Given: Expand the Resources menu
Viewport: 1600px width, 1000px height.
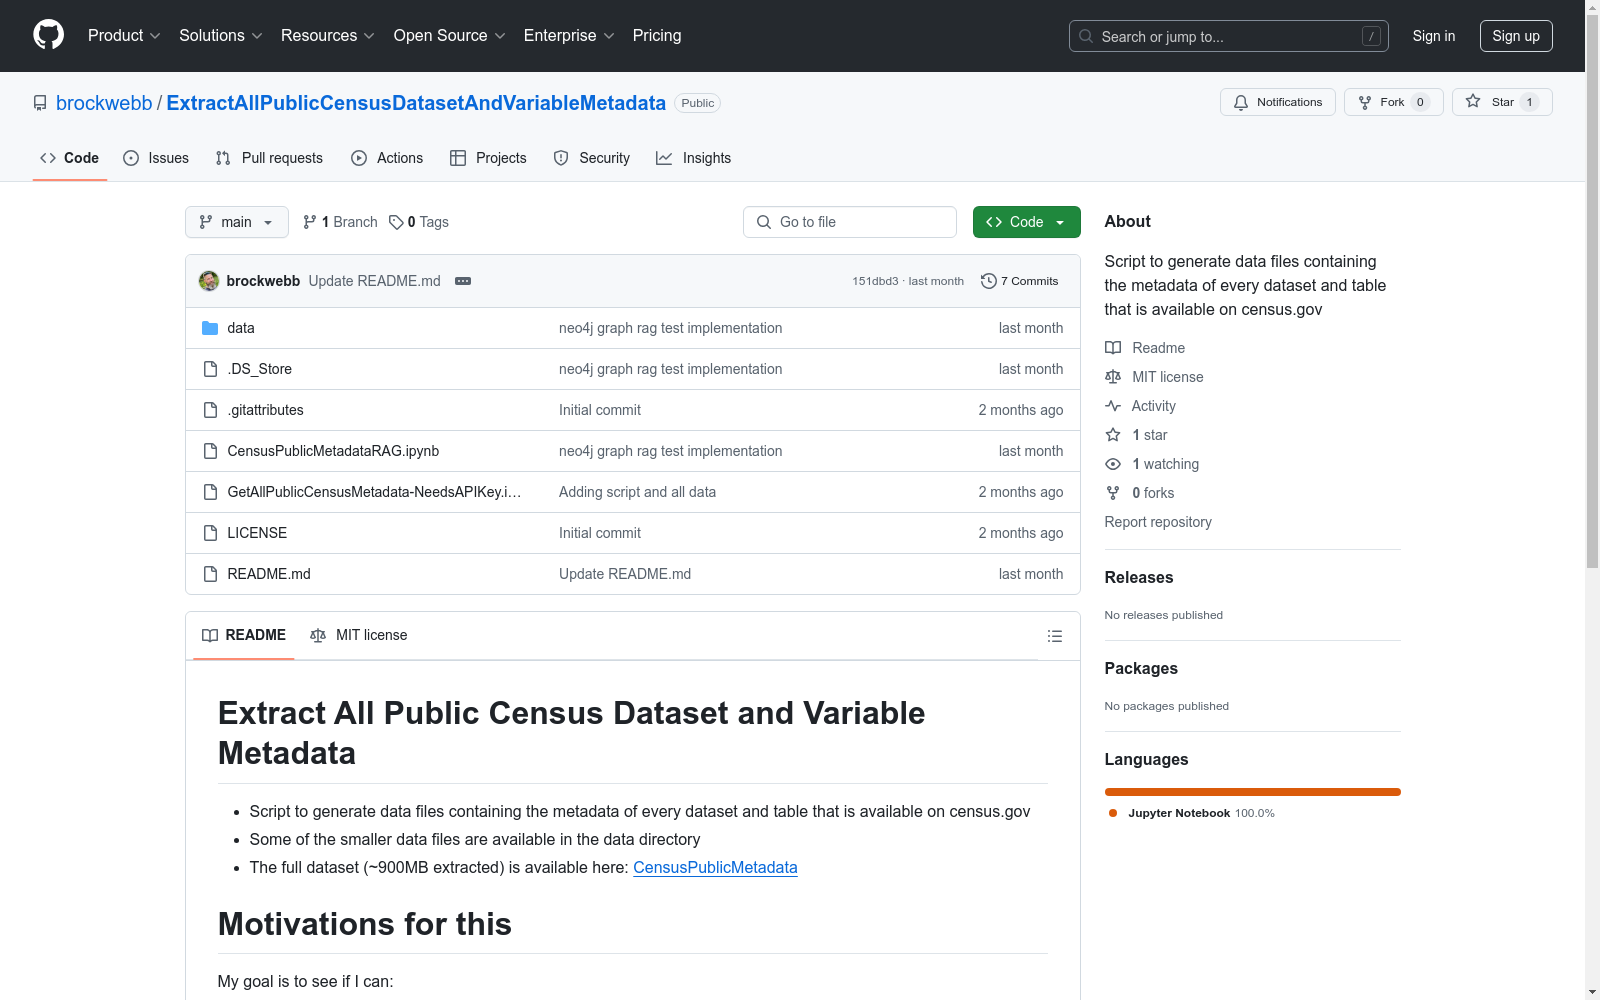Looking at the screenshot, I should click(x=328, y=36).
